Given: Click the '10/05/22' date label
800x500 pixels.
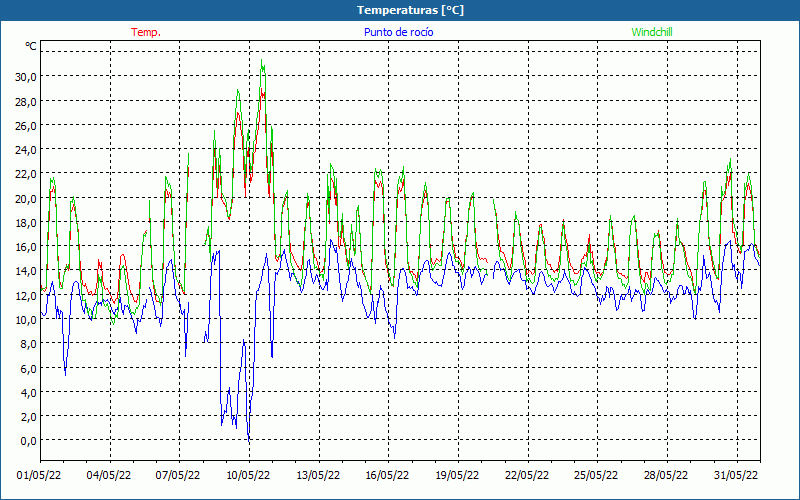Looking at the screenshot, I should [248, 475].
